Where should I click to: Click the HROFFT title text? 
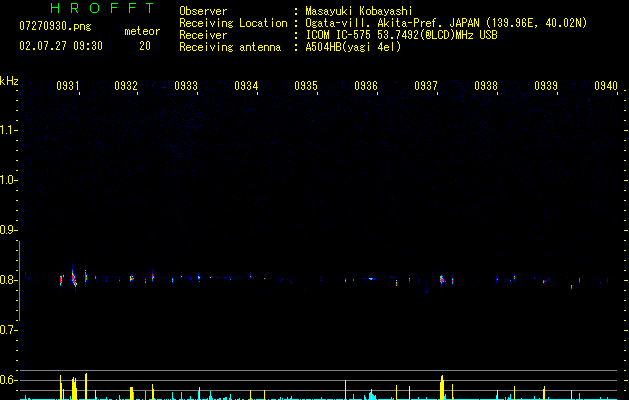103,8
